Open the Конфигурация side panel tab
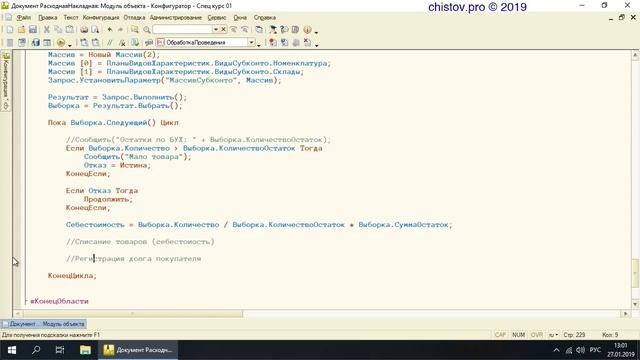The height and width of the screenshot is (360, 640). [6, 81]
